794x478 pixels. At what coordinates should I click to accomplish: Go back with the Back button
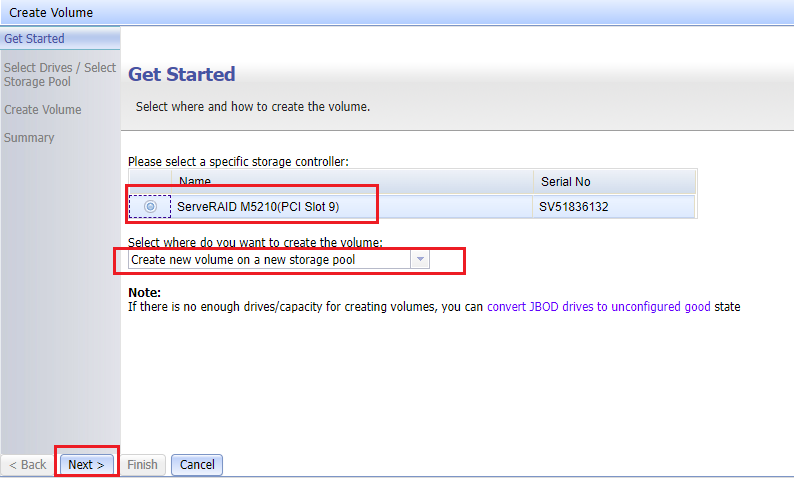click(x=28, y=465)
